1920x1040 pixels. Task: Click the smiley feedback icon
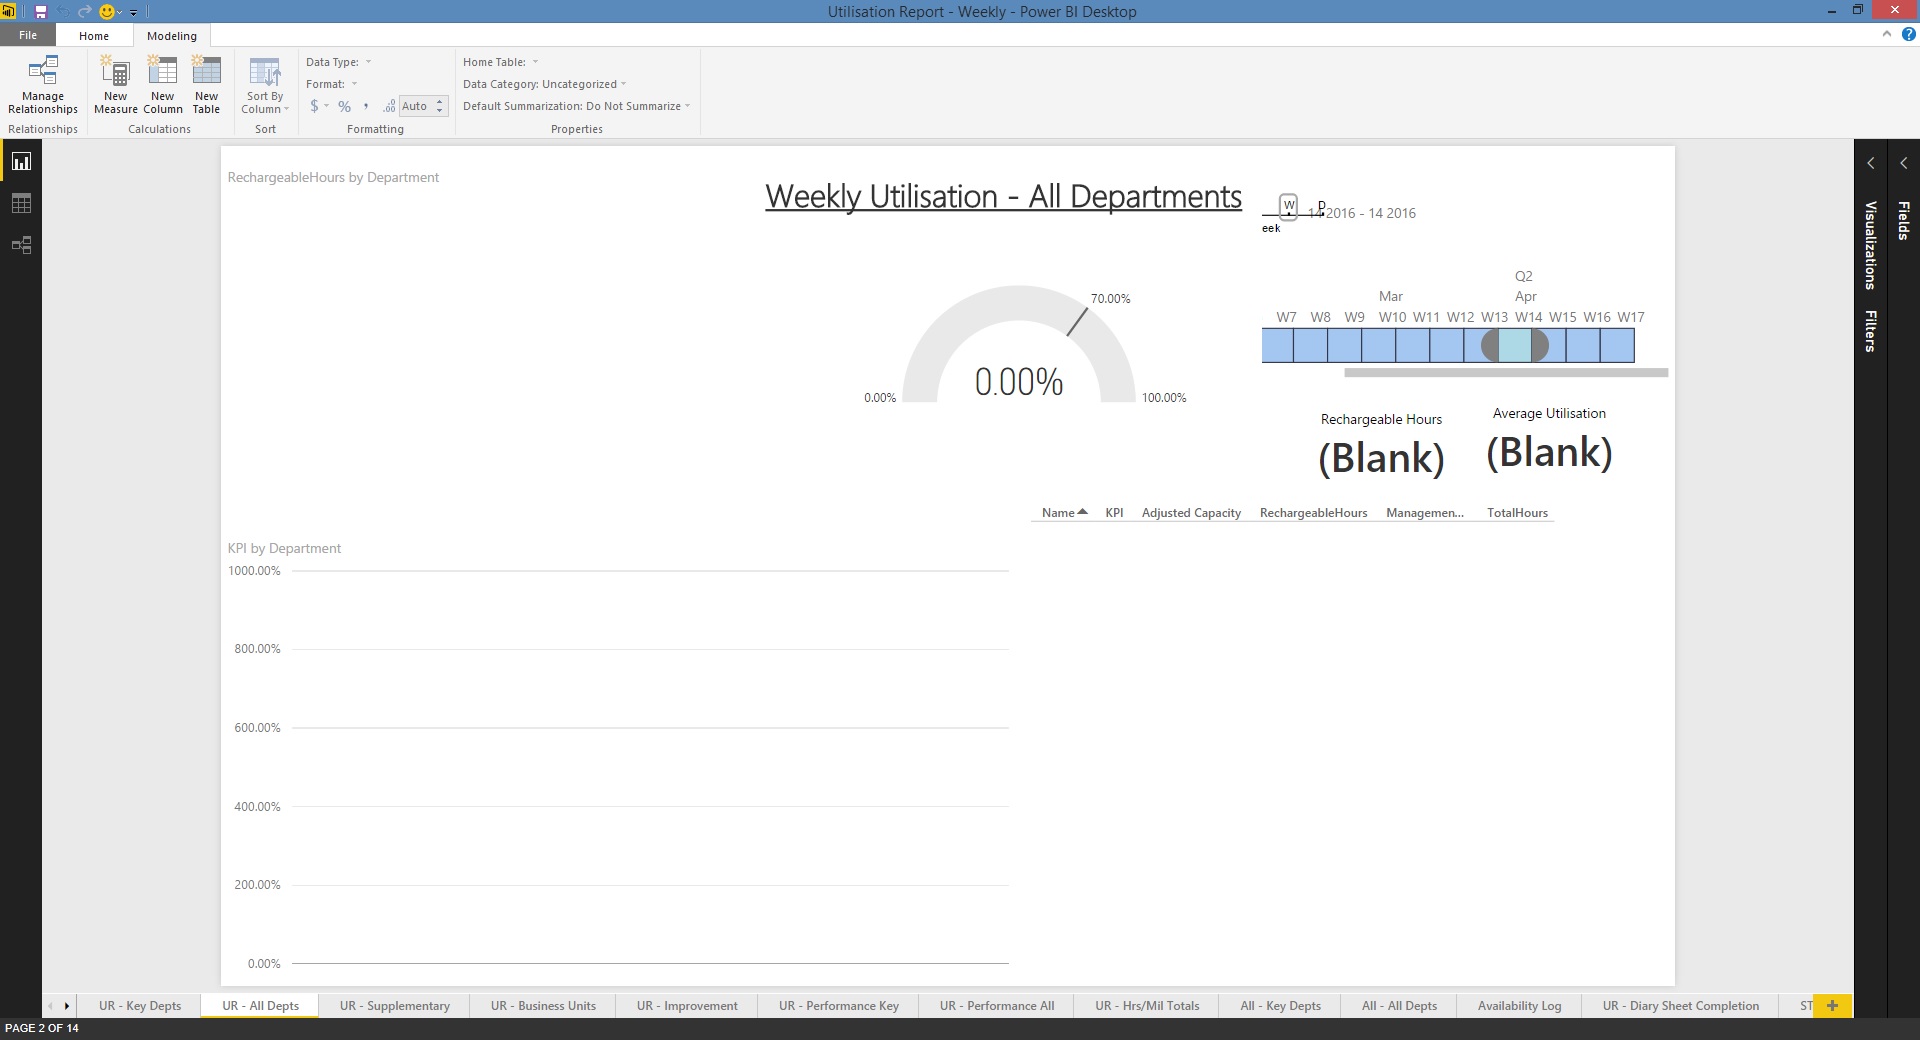107,12
